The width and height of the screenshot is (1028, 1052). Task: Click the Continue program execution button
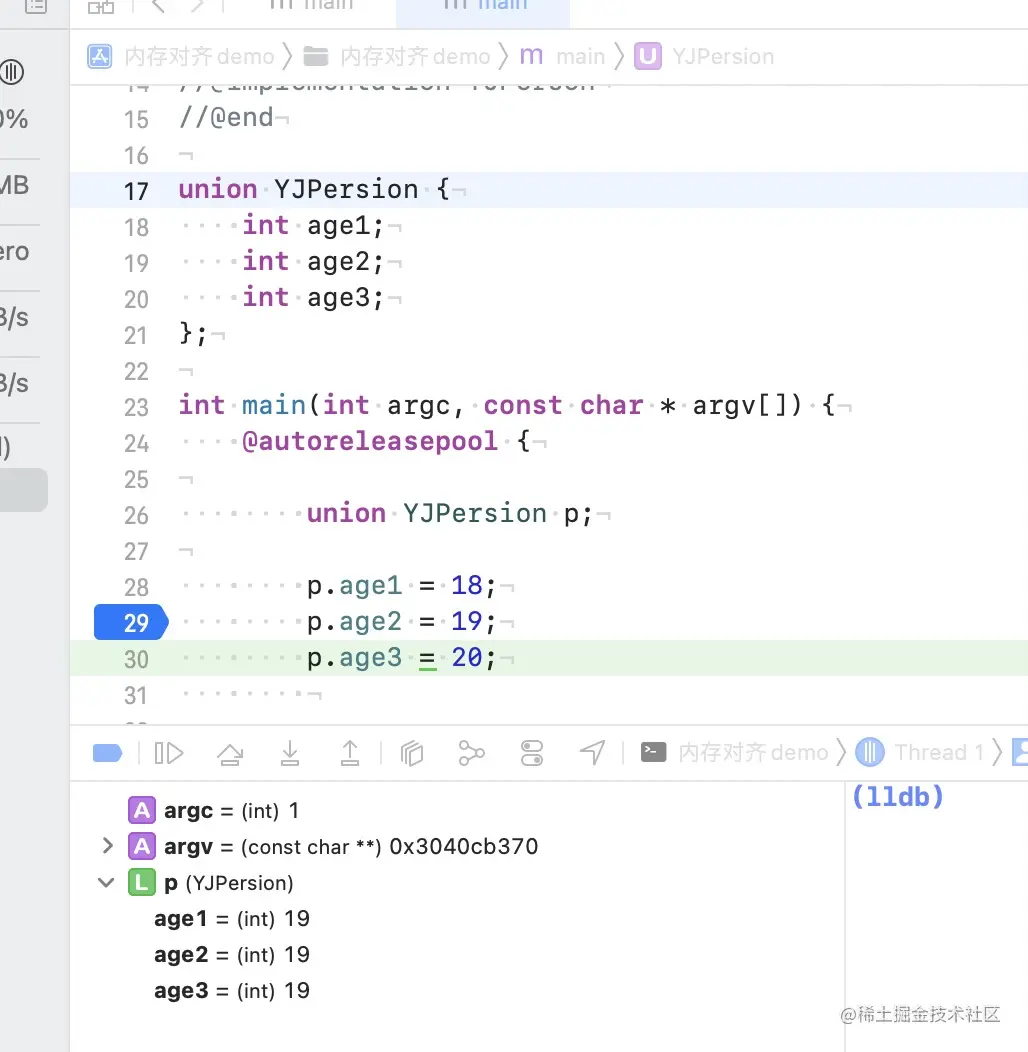click(168, 753)
